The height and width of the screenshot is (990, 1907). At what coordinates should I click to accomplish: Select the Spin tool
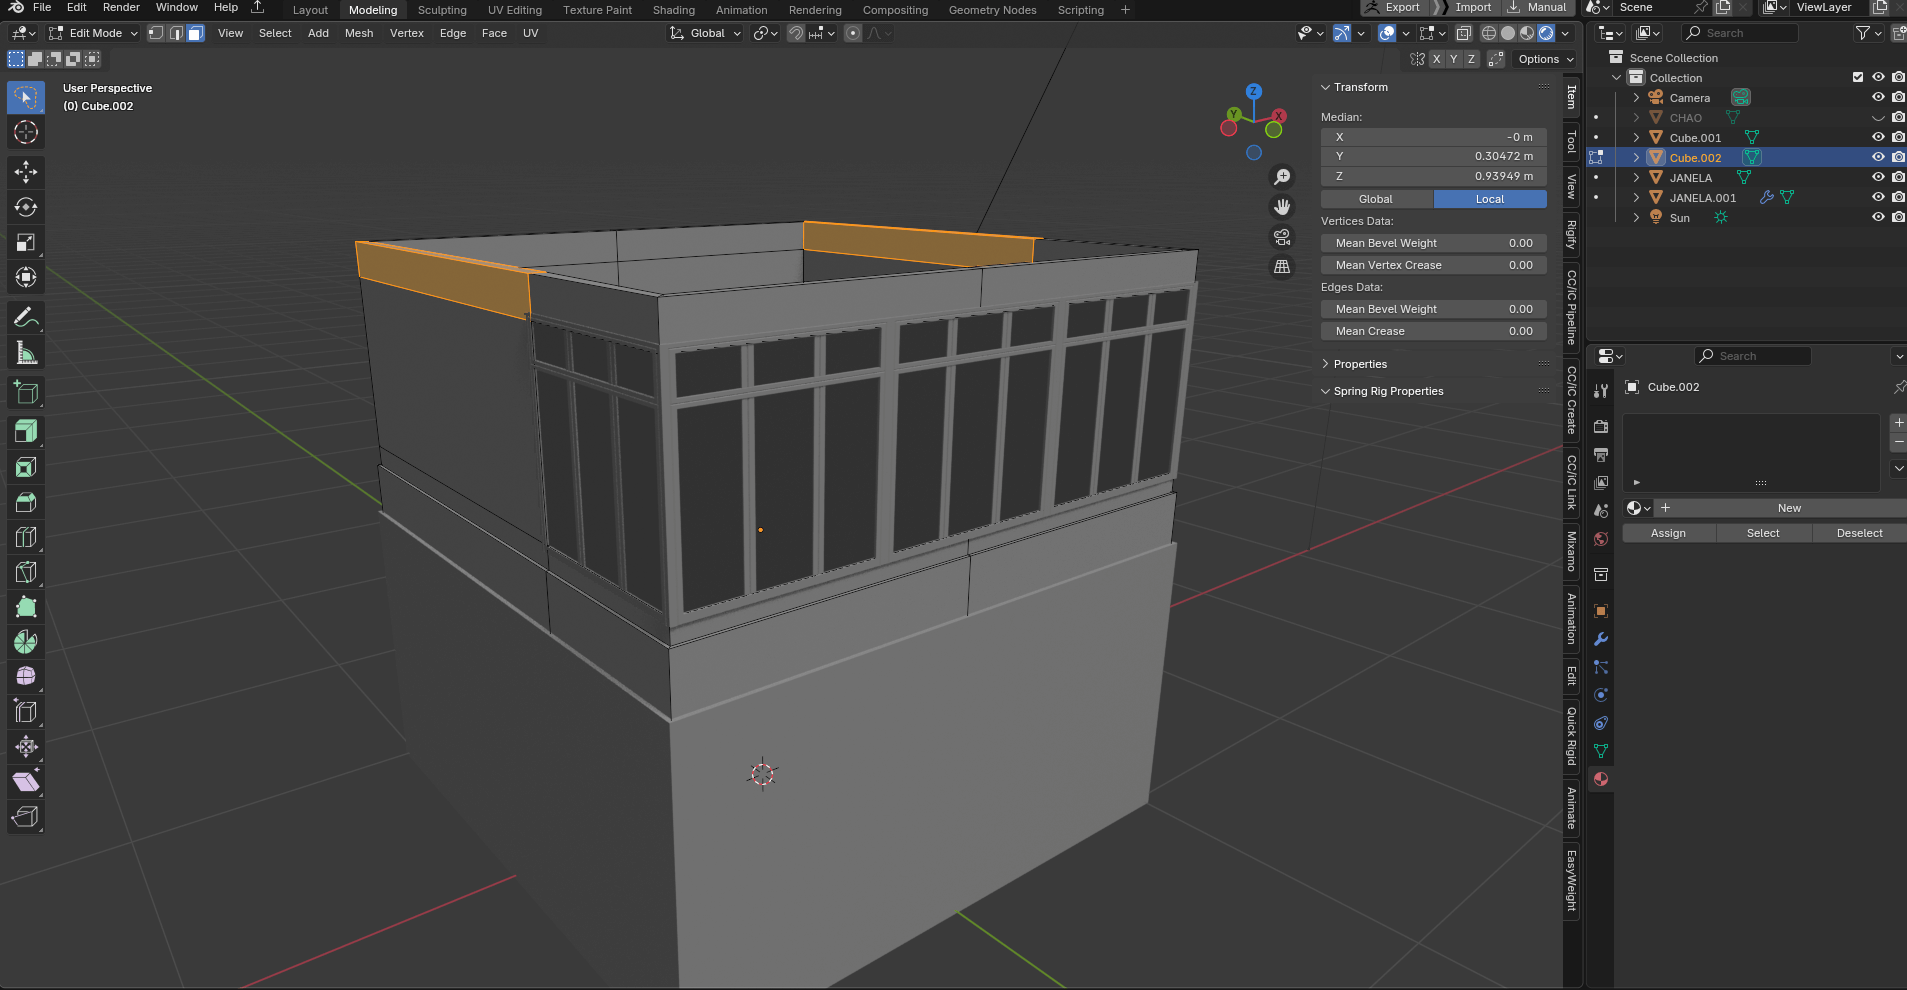(26, 641)
